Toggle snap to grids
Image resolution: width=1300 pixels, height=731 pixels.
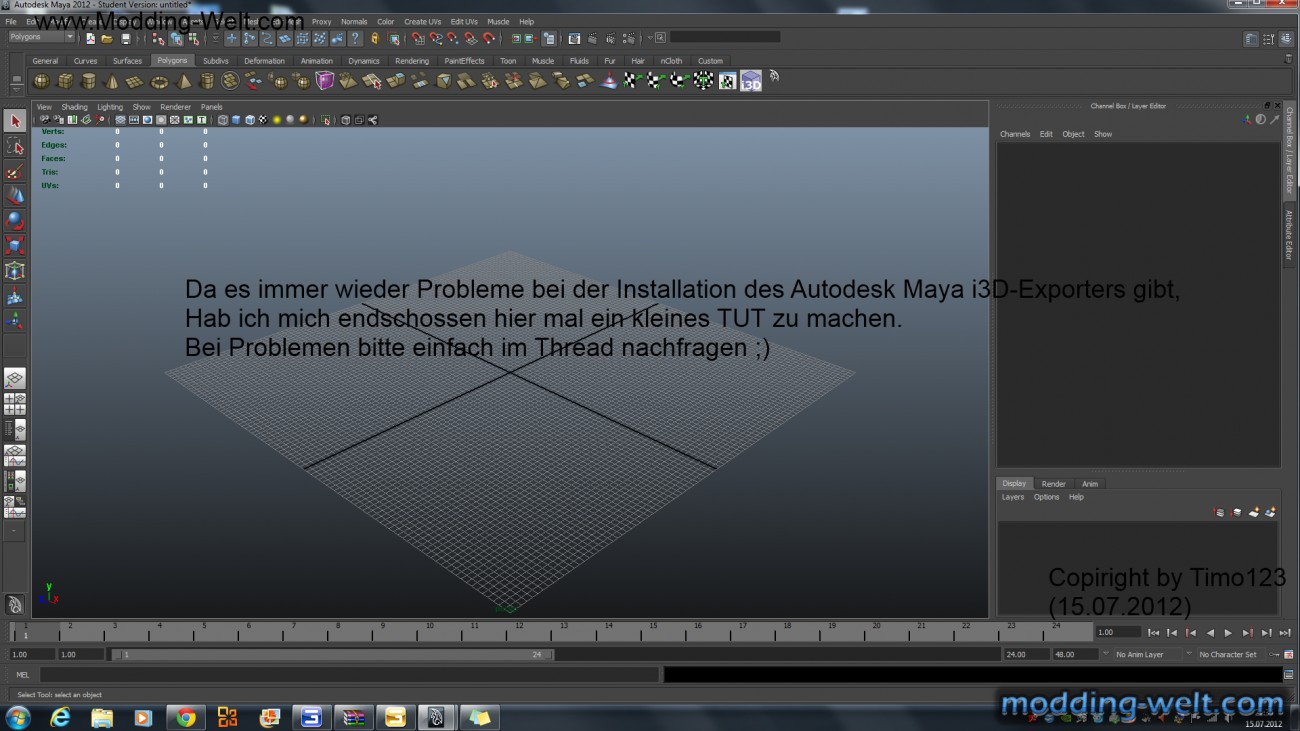click(x=418, y=39)
